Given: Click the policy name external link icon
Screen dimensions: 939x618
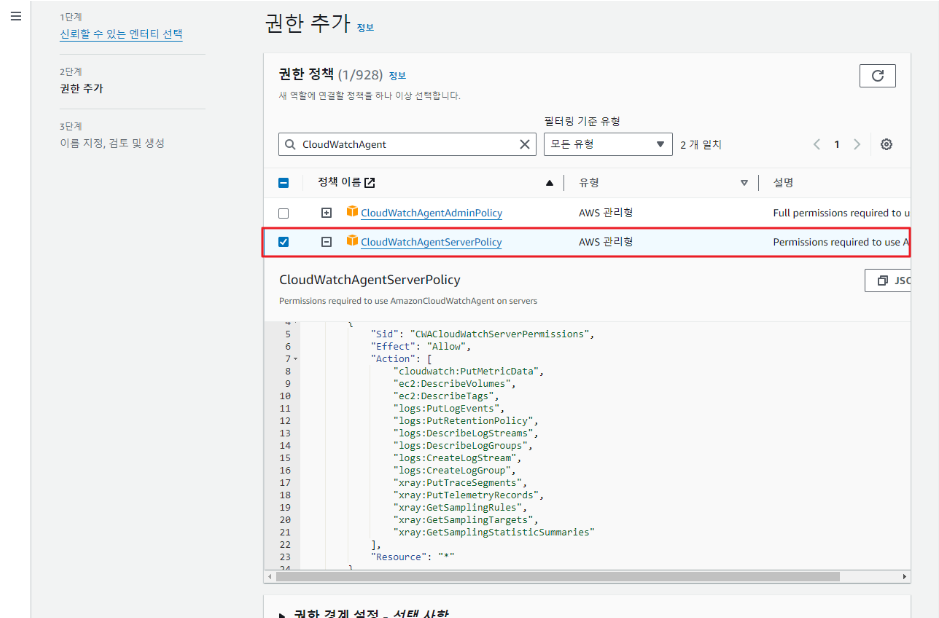Looking at the screenshot, I should pos(370,183).
